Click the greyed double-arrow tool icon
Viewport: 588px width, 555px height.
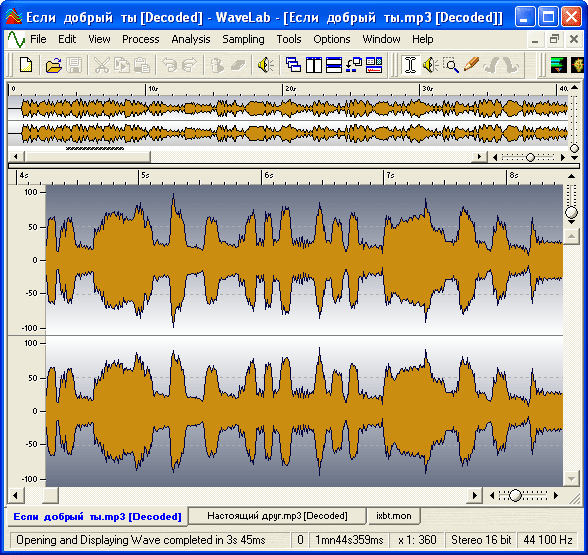(501, 65)
